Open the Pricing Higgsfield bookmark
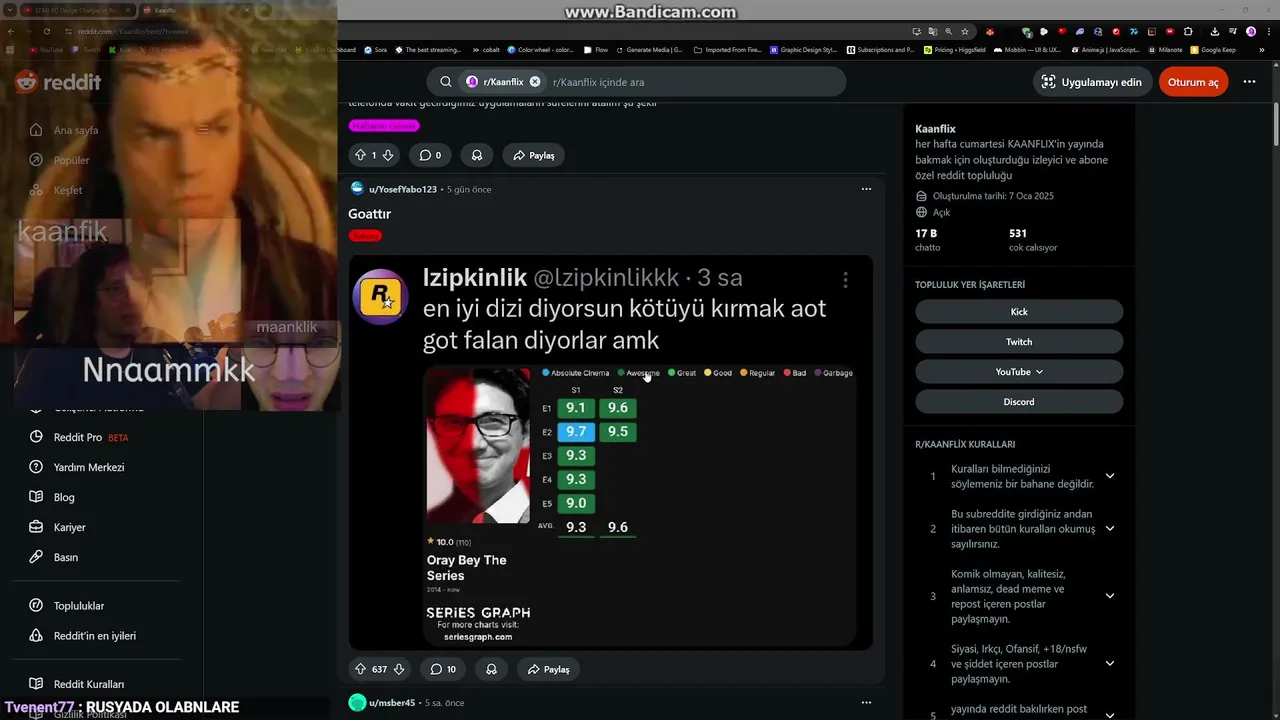This screenshot has height=720, width=1280. (x=957, y=49)
